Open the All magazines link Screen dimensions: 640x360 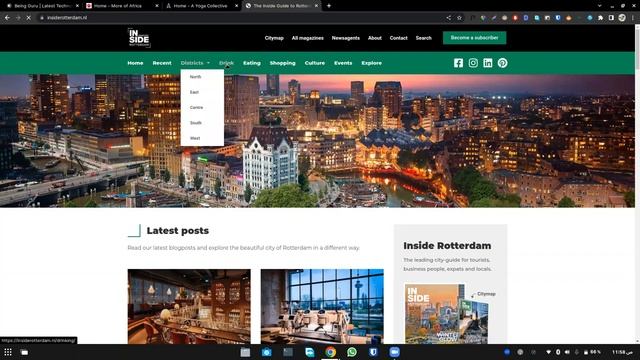pos(308,38)
